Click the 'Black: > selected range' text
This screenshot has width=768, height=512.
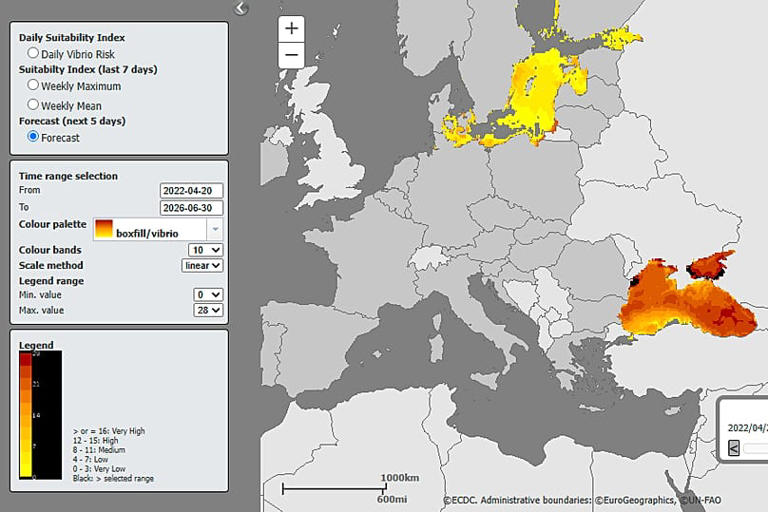113,478
